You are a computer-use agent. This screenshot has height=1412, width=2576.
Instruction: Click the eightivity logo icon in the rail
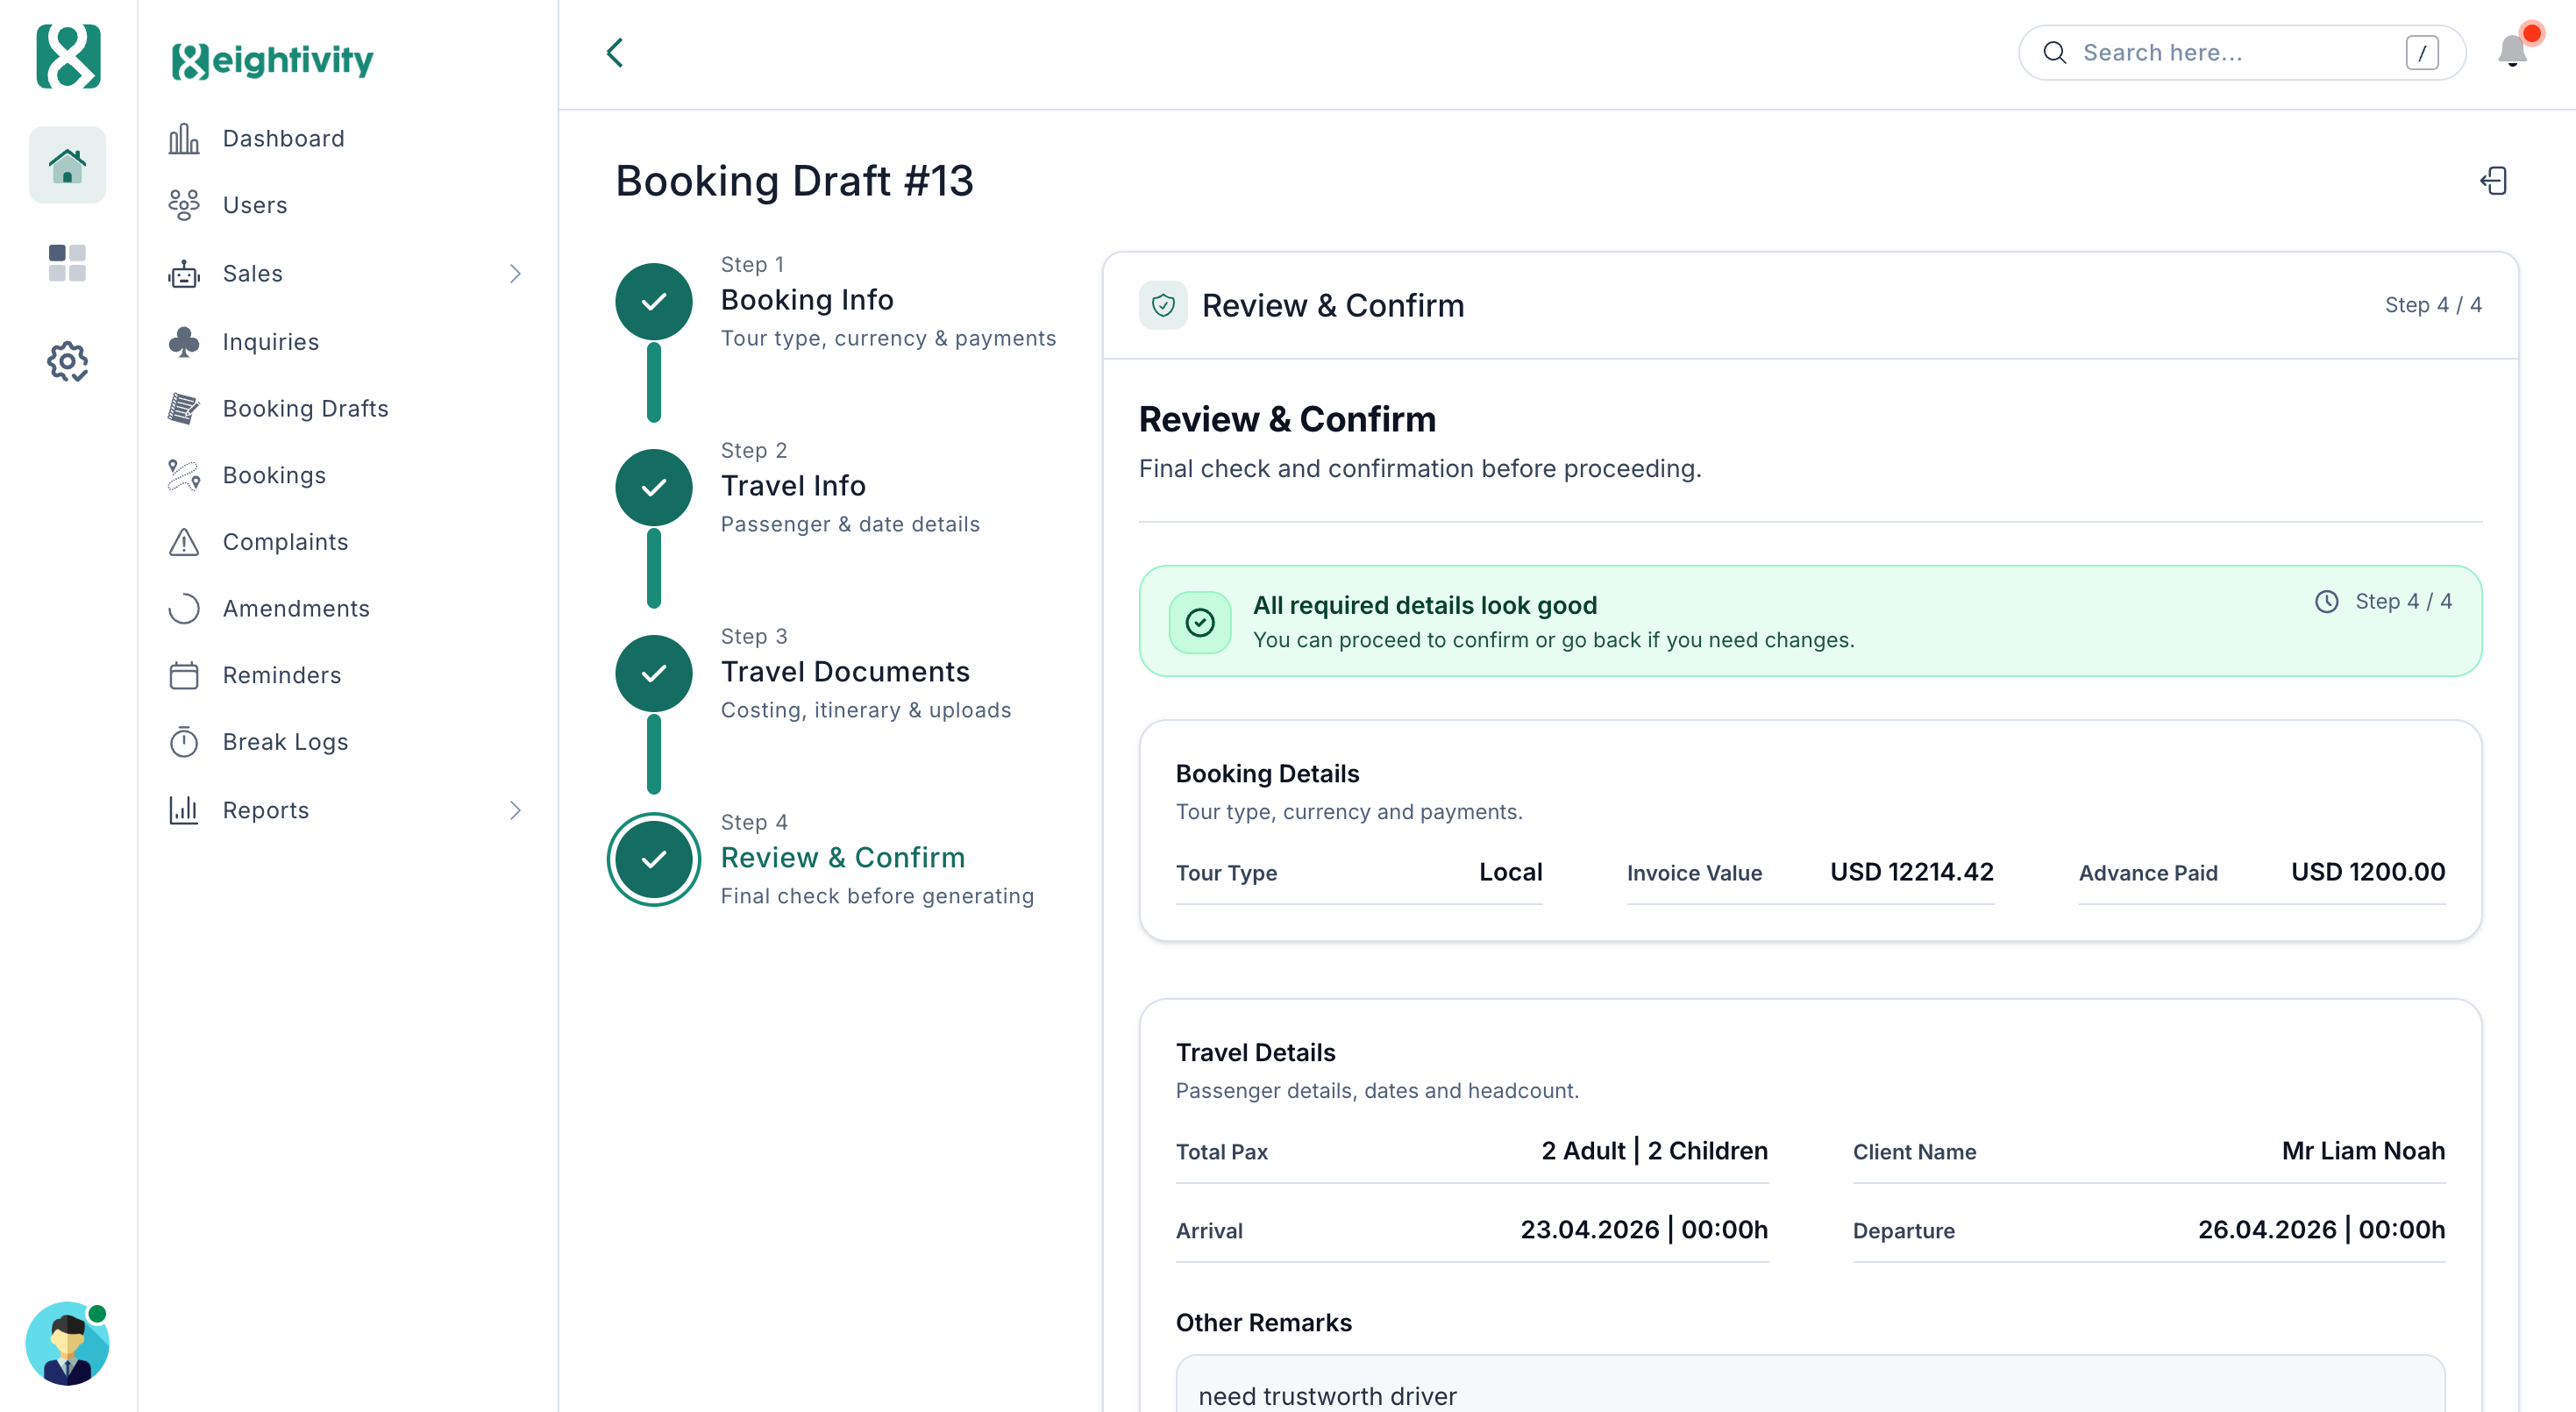tap(68, 56)
